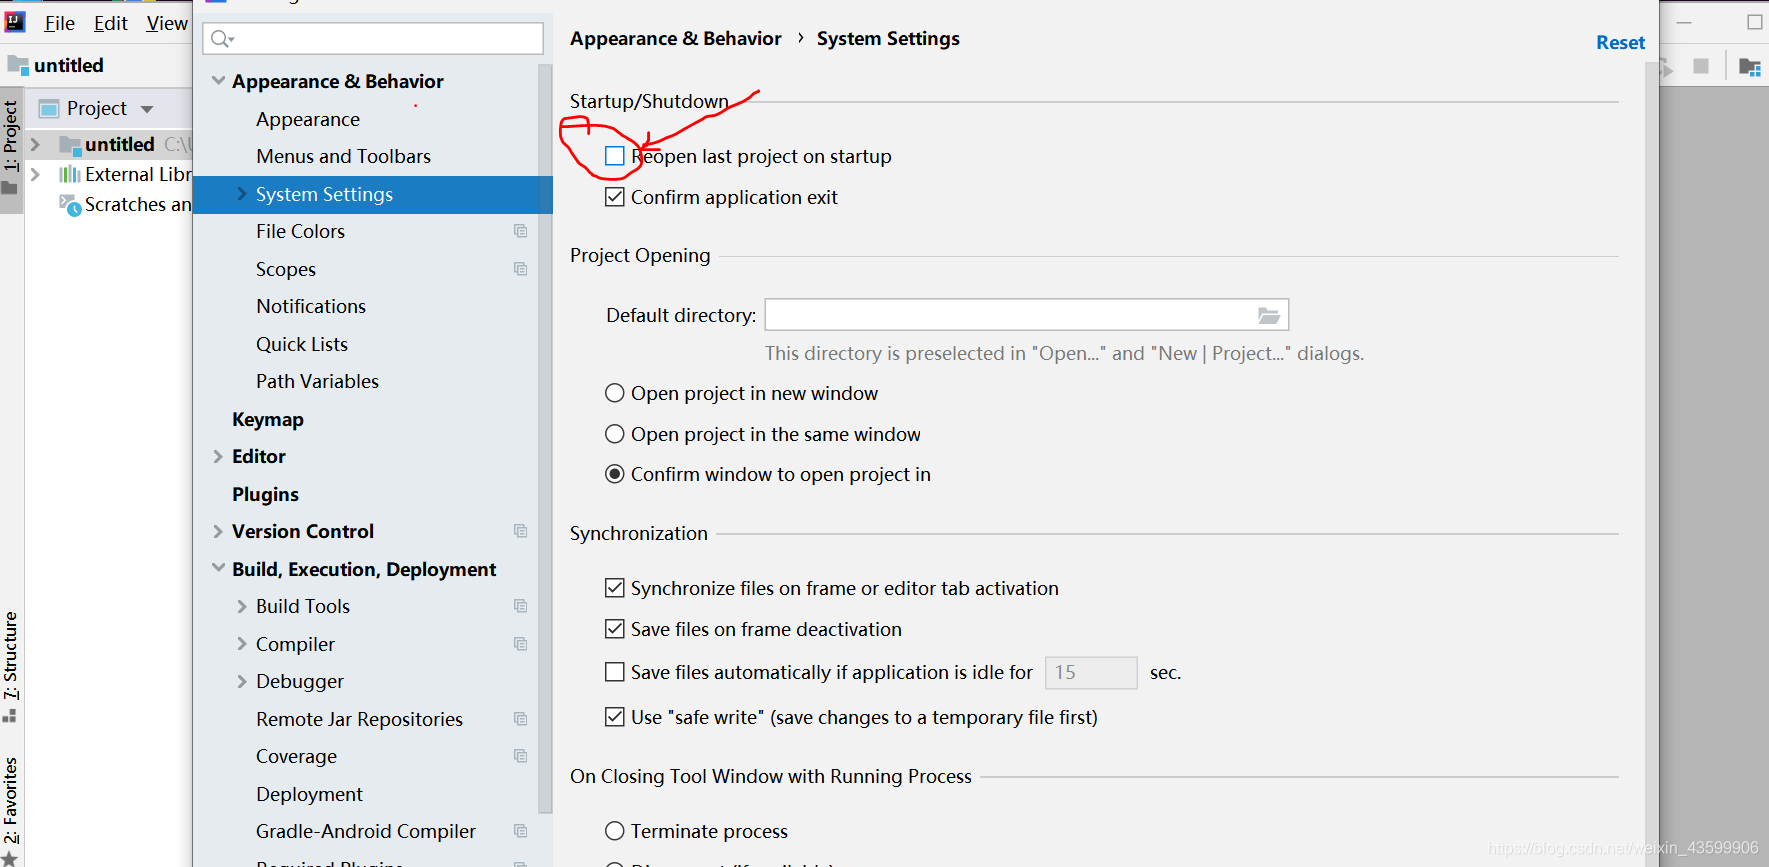Click the settings search field

[373, 39]
